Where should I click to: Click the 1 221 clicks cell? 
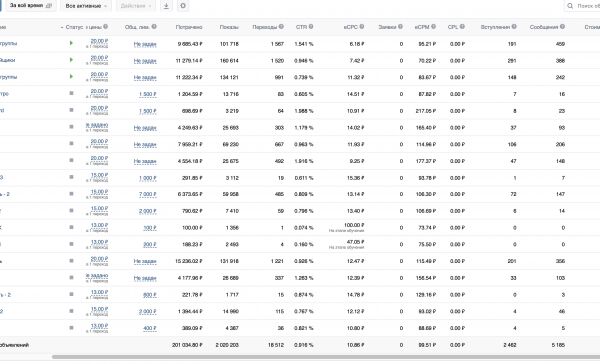click(x=277, y=261)
